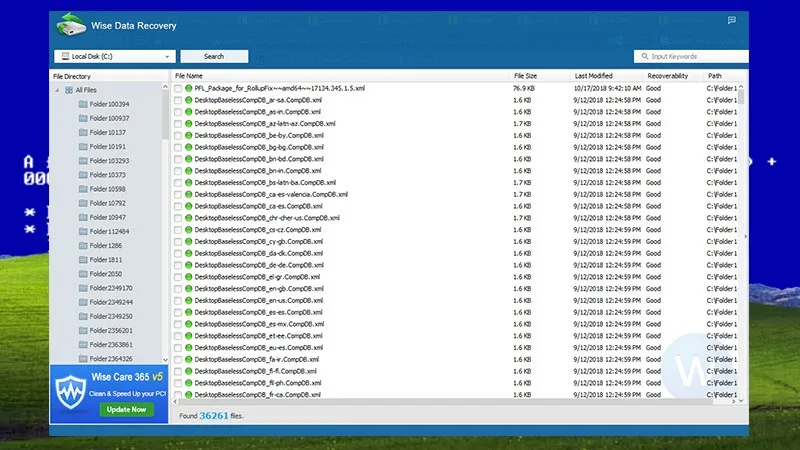Image resolution: width=800 pixels, height=450 pixels.
Task: Check the PFL_Package_for_RollupFix file checkbox
Action: (x=178, y=88)
